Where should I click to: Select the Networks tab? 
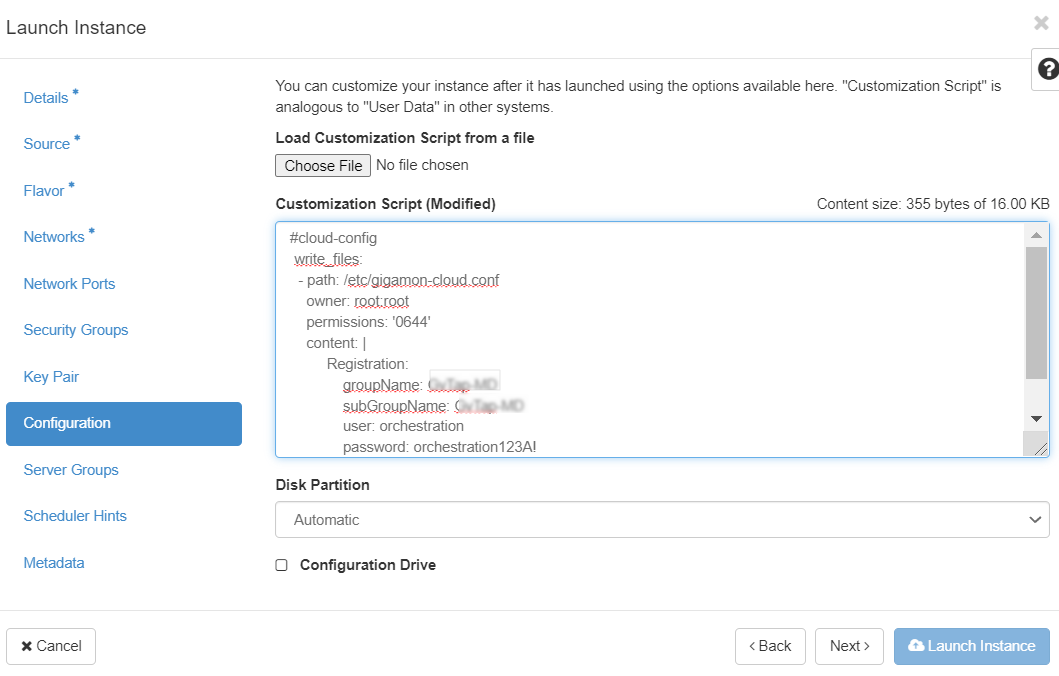click(54, 237)
